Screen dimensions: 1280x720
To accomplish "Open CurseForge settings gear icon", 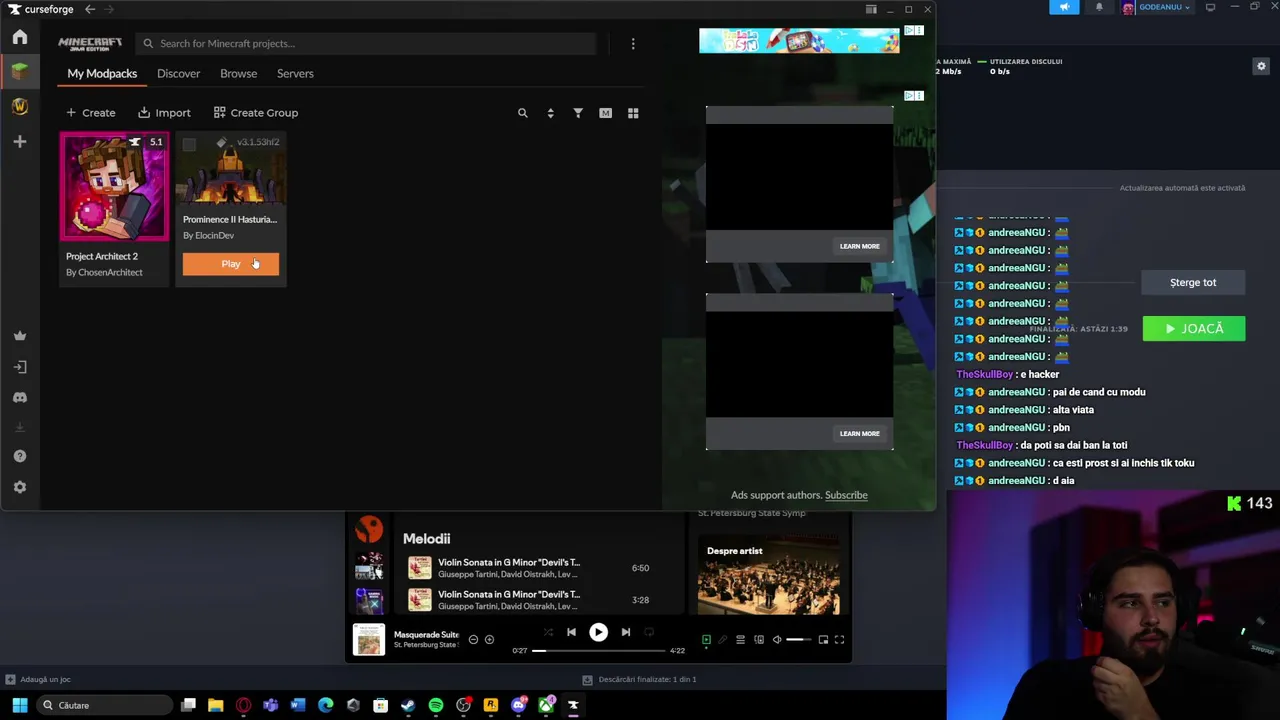I will pos(20,487).
